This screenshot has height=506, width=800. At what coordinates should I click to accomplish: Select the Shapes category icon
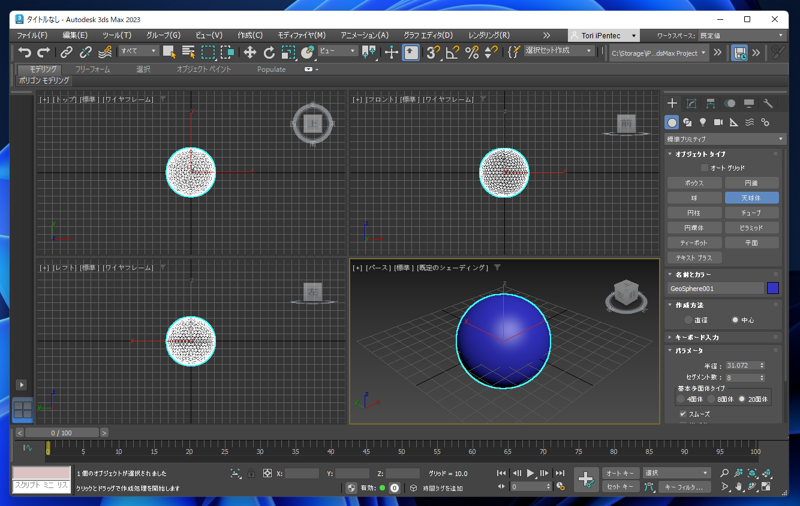[x=687, y=122]
